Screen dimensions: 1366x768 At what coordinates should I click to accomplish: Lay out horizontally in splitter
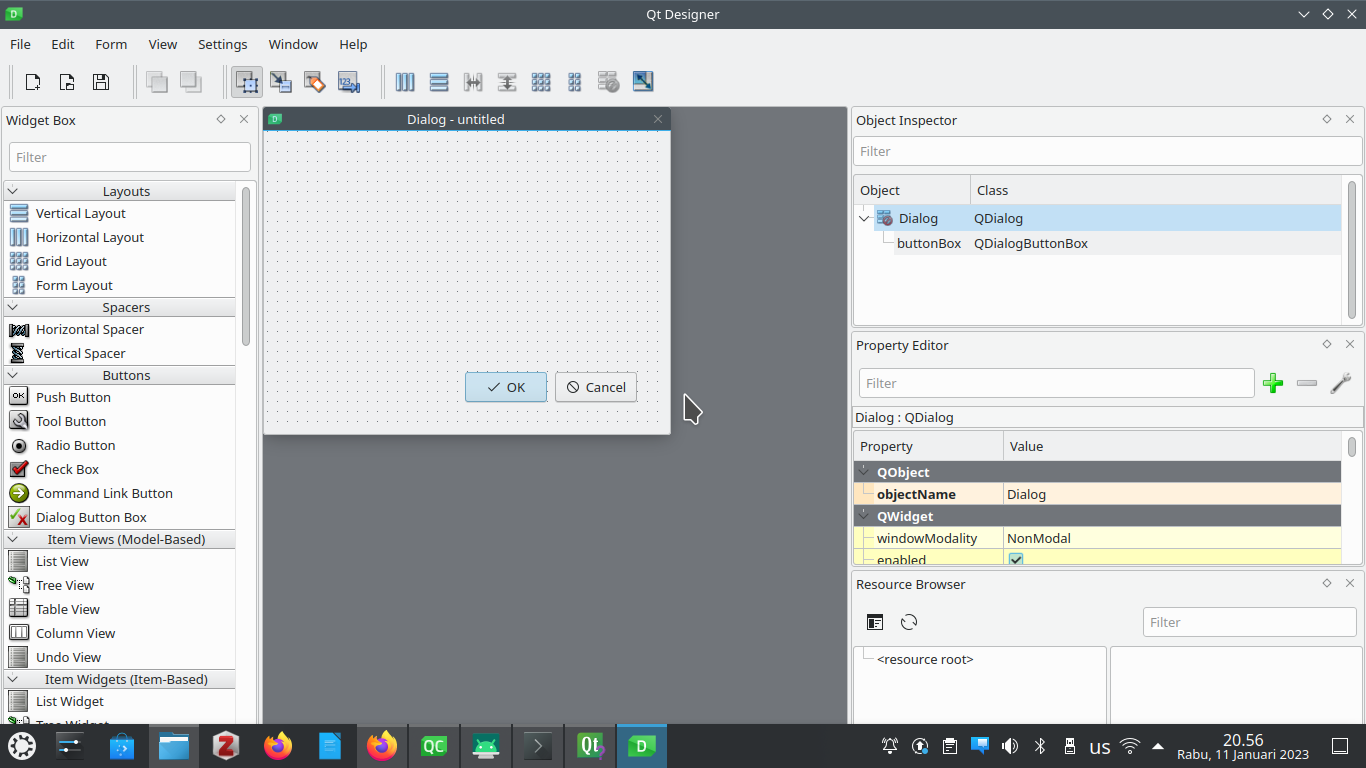pyautogui.click(x=473, y=82)
